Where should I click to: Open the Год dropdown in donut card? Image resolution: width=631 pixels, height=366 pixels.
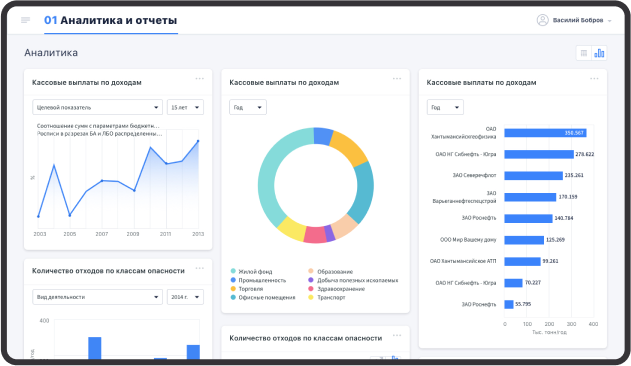point(248,108)
